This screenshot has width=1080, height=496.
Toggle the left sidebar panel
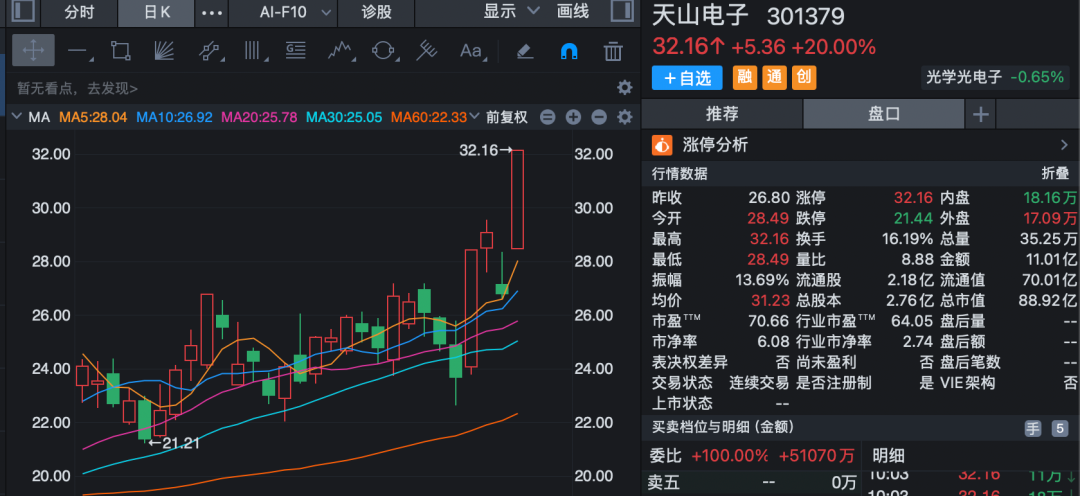23,11
